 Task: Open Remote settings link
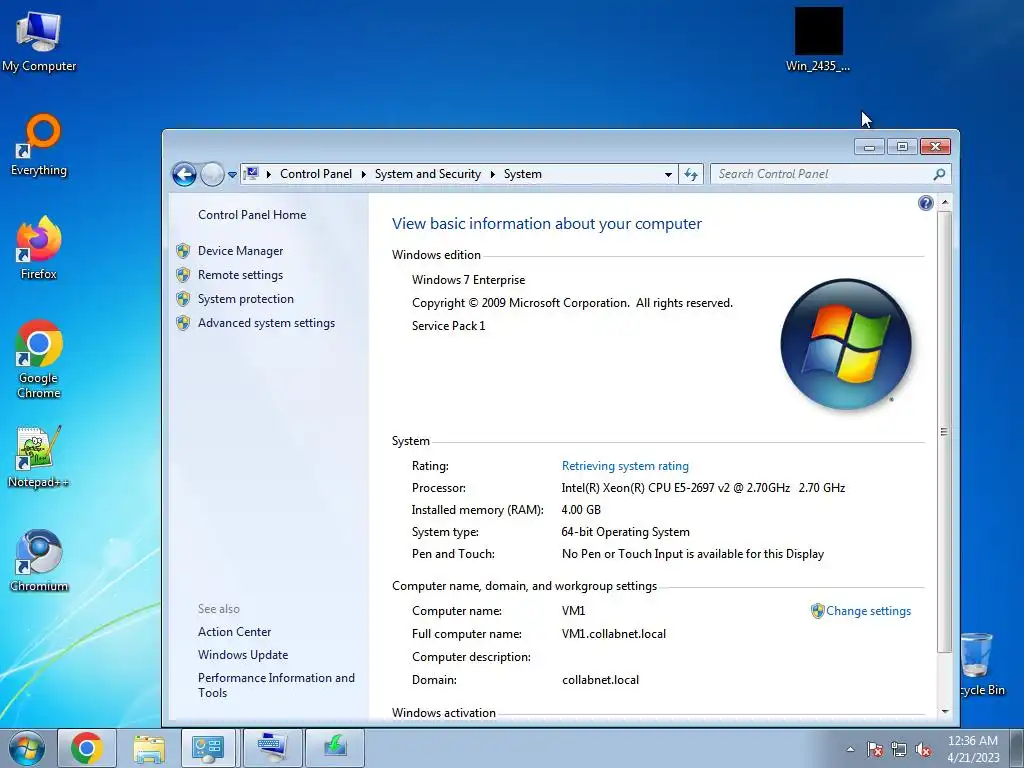tap(240, 275)
